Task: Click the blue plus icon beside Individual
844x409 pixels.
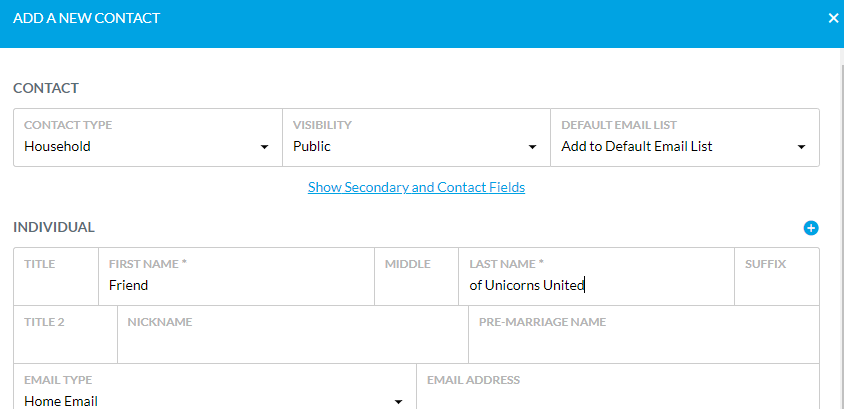Action: [x=811, y=228]
